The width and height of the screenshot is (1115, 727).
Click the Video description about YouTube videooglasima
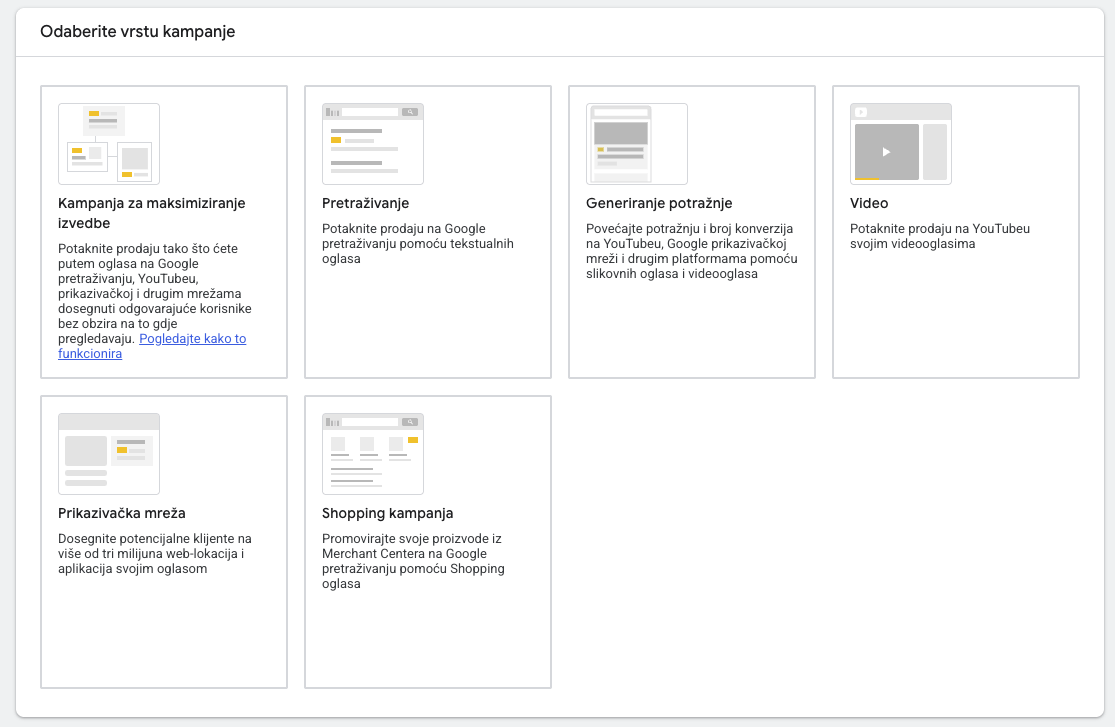coord(939,236)
